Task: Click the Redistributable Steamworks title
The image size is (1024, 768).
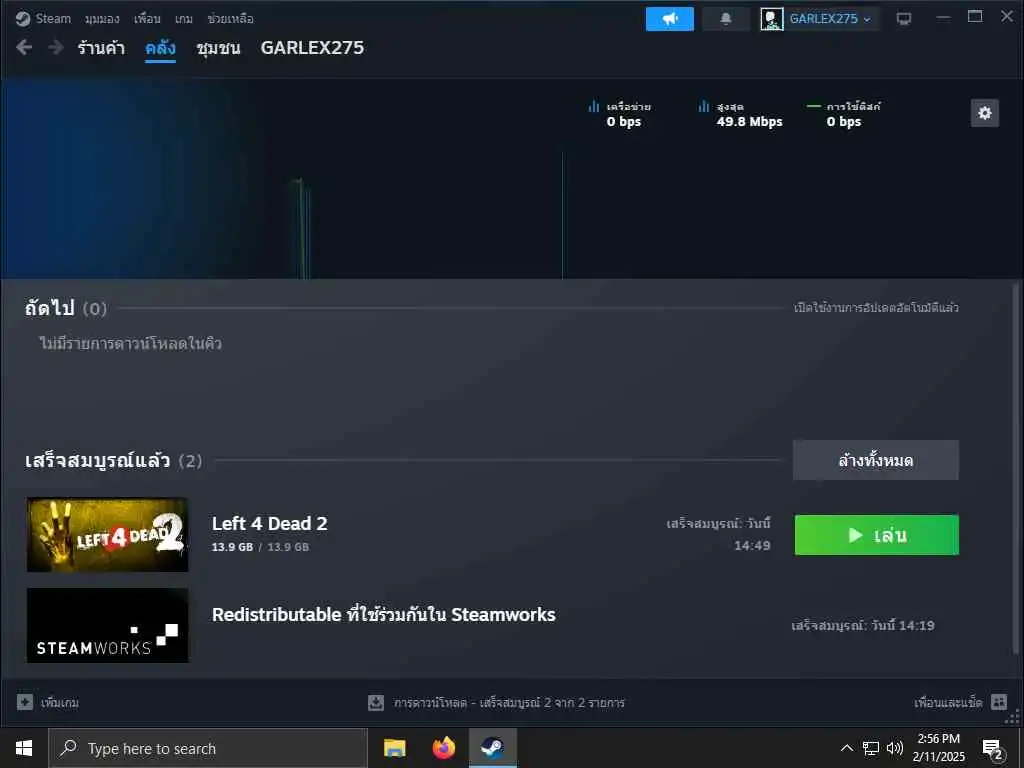Action: pyautogui.click(x=384, y=615)
